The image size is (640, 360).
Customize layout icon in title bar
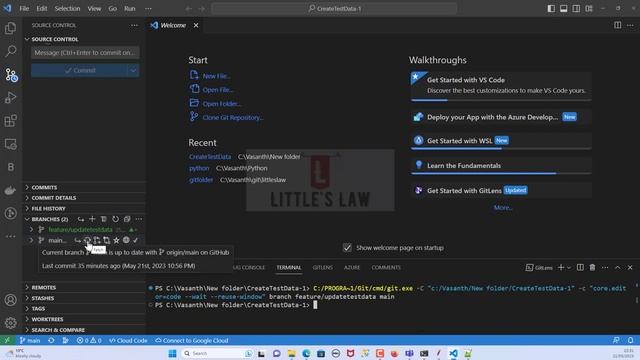pyautogui.click(x=589, y=8)
